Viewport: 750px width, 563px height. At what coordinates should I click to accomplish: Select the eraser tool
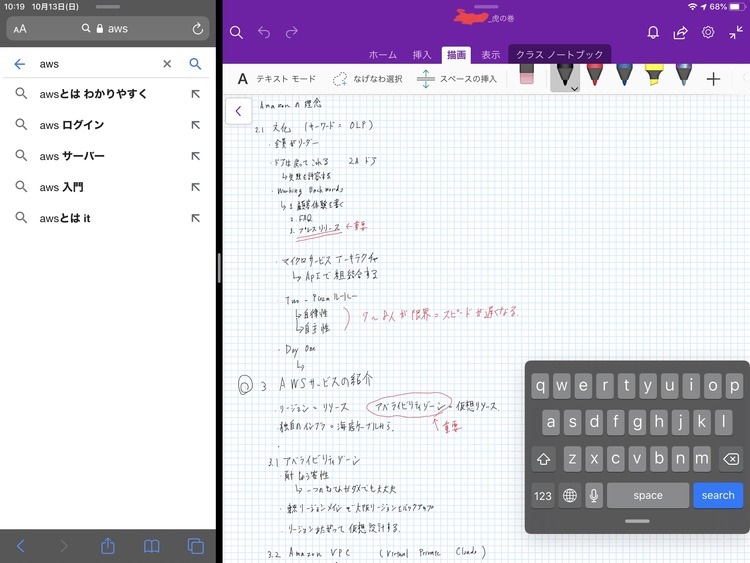pyautogui.click(x=526, y=75)
